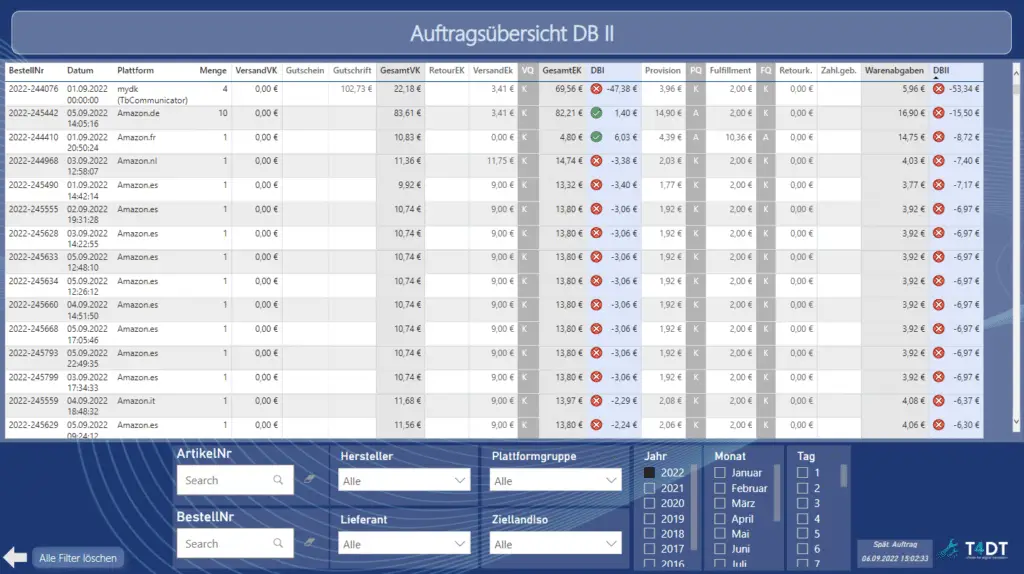Sort by the Provision column header
Image resolution: width=1024 pixels, height=574 pixels.
coord(662,71)
